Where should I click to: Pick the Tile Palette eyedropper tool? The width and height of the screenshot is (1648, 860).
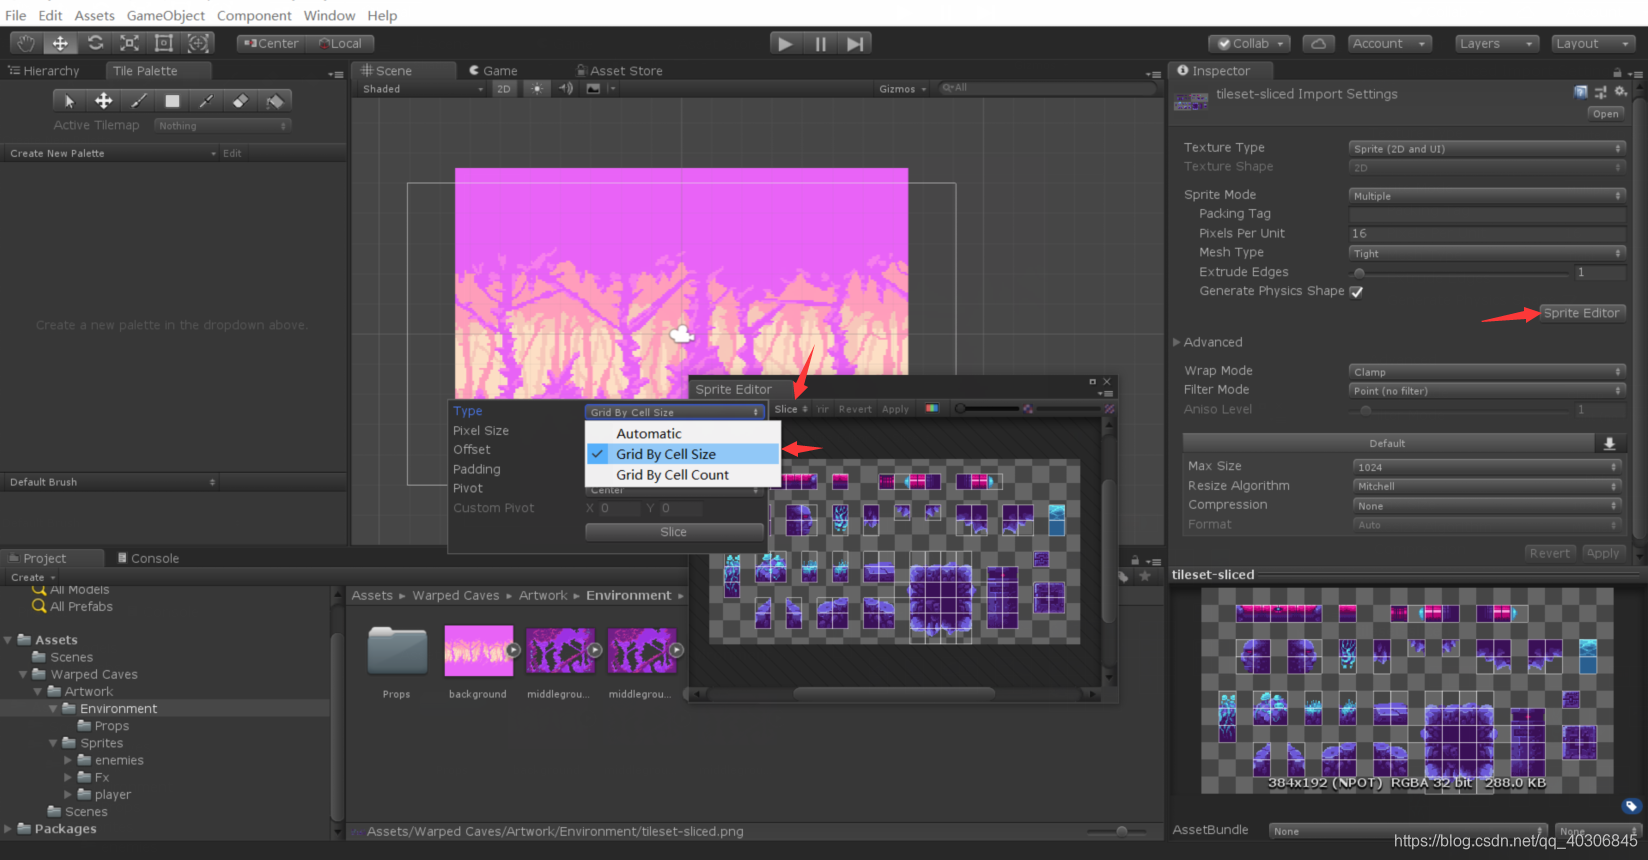(x=206, y=101)
